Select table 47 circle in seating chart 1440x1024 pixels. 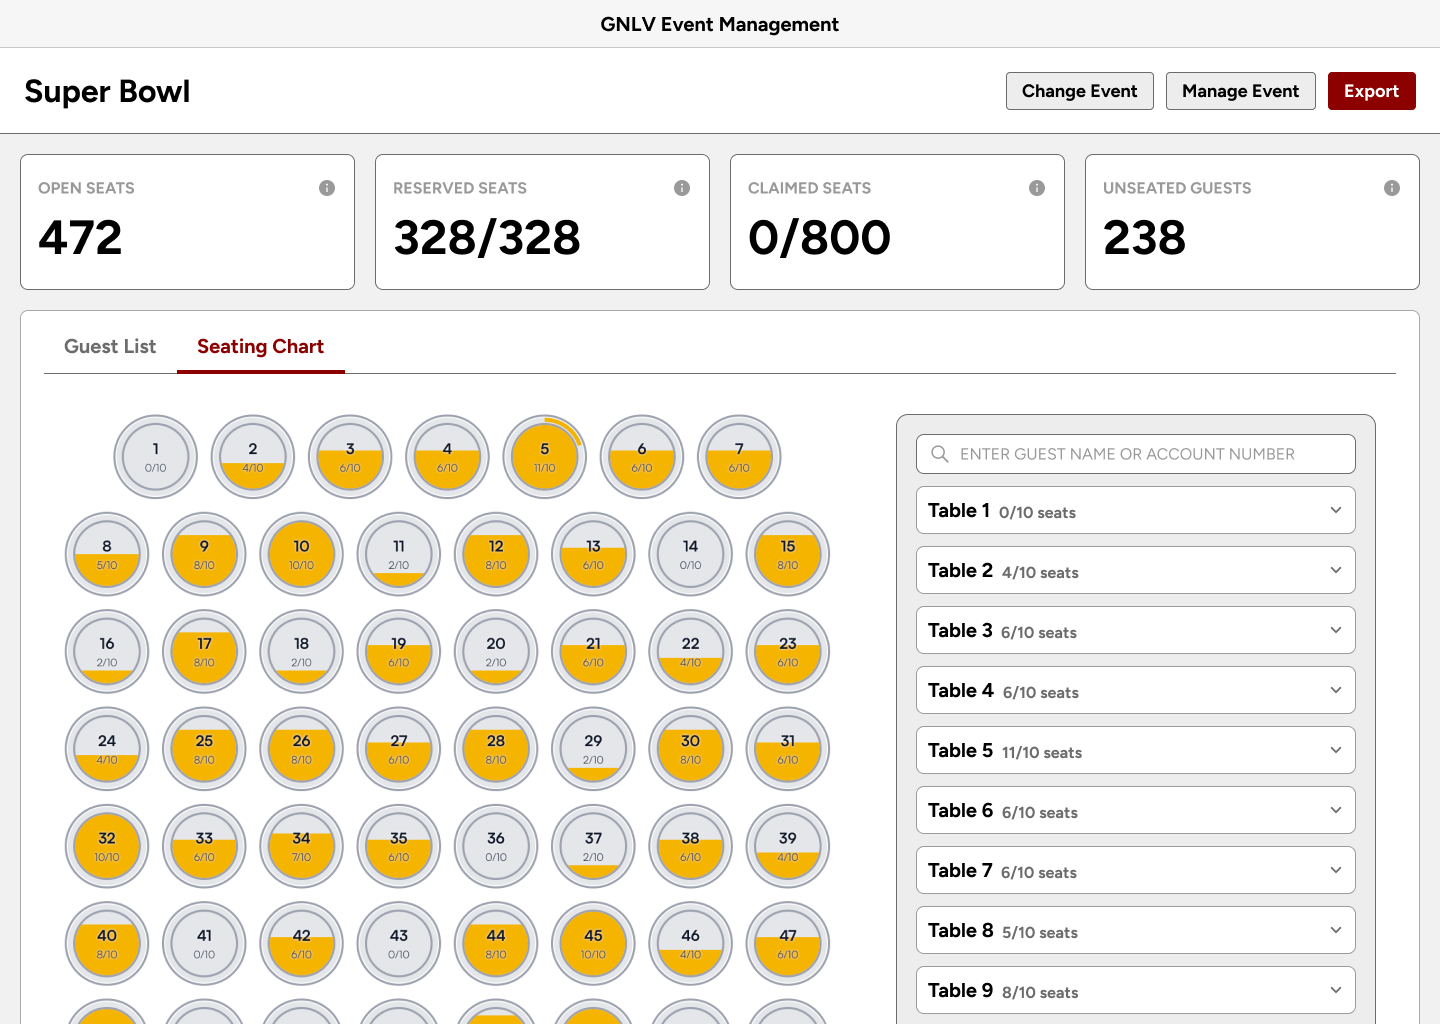pyautogui.click(x=788, y=943)
